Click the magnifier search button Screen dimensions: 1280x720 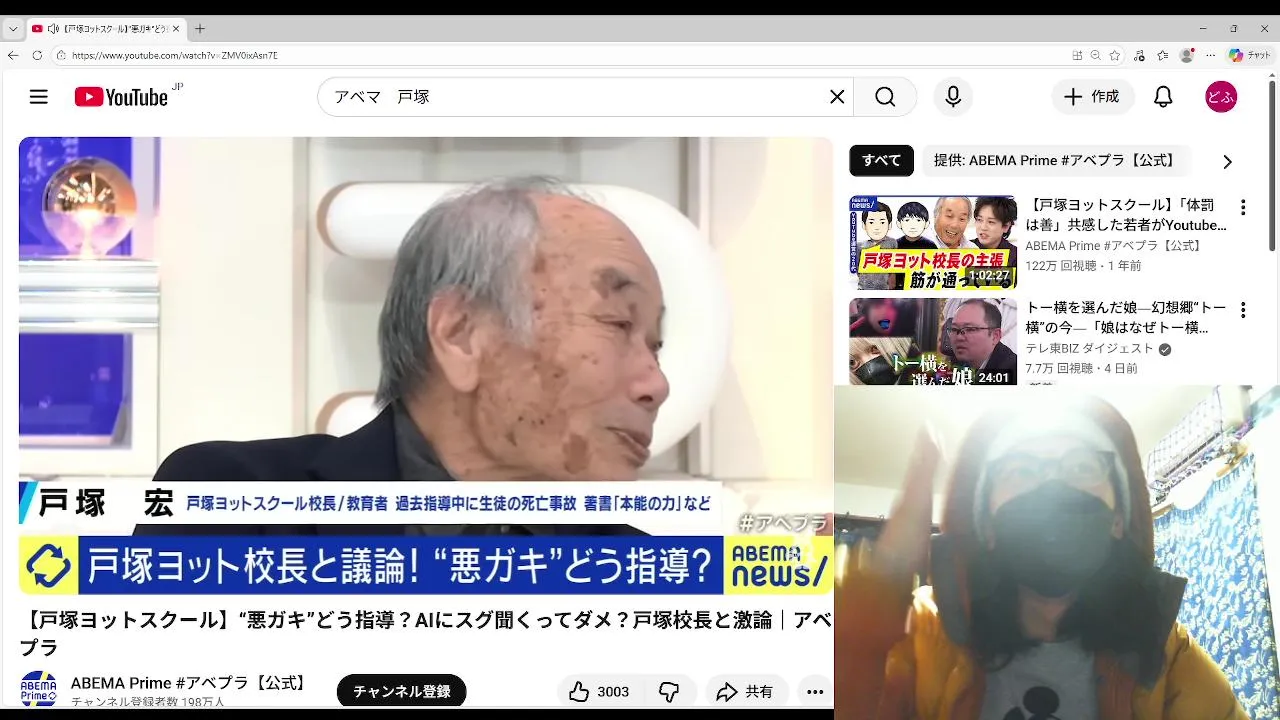point(885,97)
